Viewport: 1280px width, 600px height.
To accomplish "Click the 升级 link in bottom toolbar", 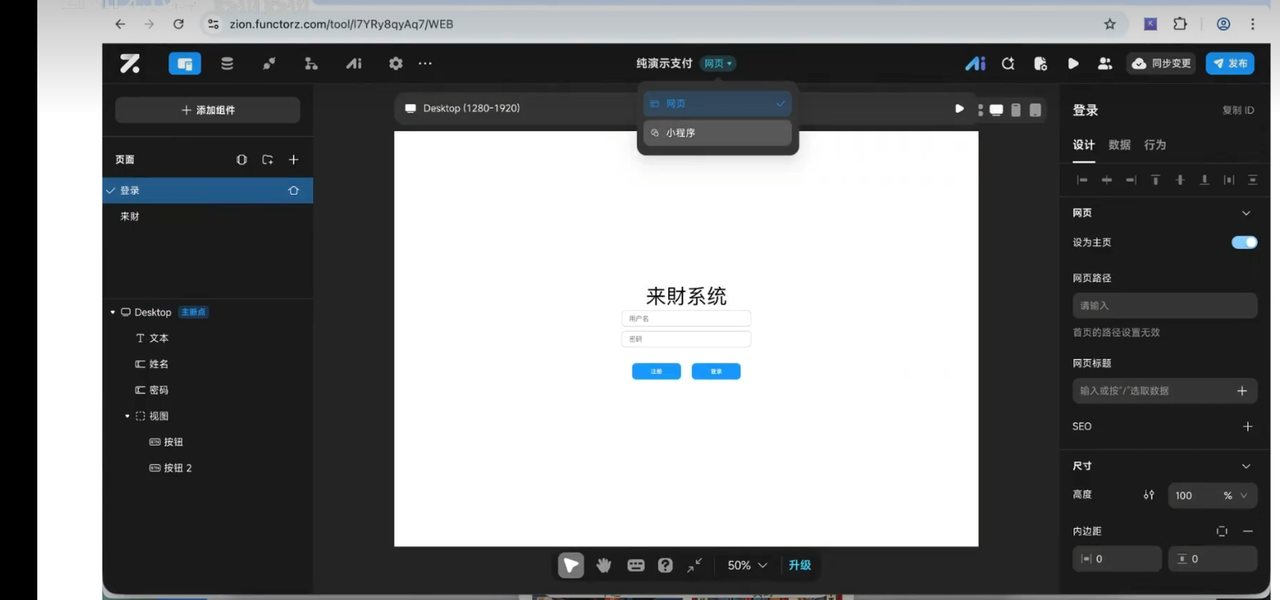I will [x=799, y=565].
